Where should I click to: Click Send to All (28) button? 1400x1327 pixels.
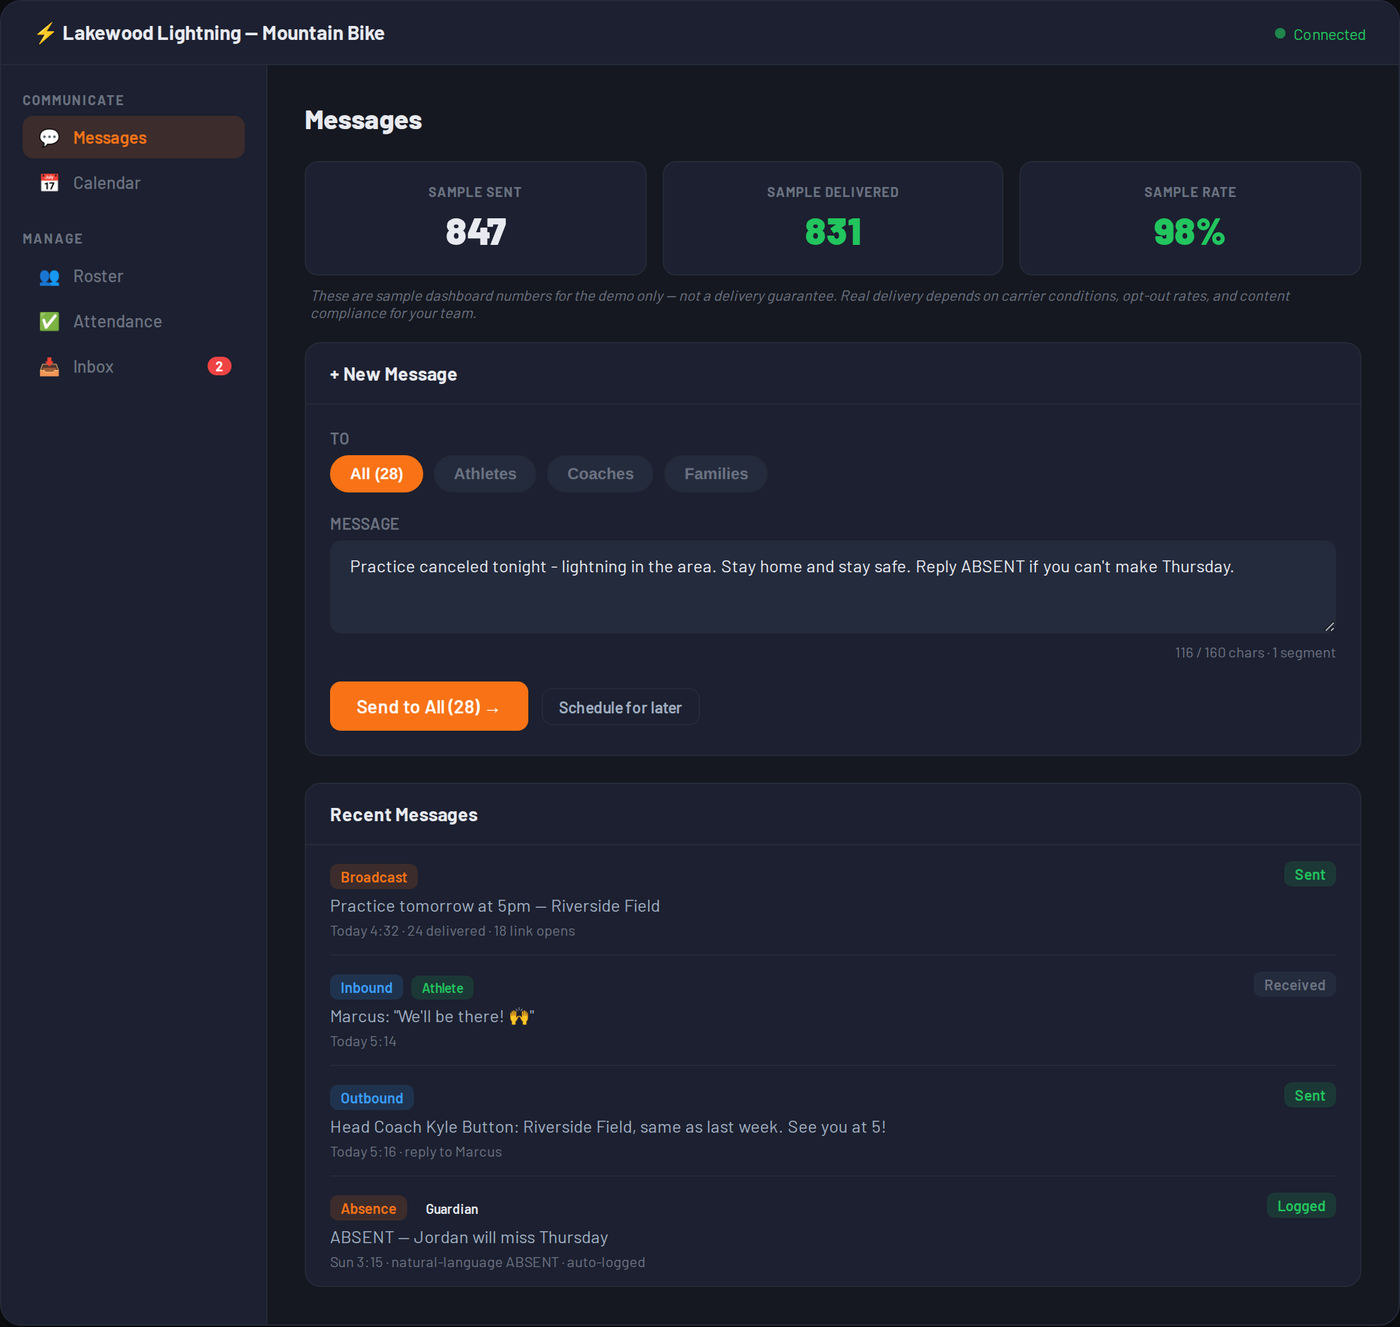pos(429,706)
